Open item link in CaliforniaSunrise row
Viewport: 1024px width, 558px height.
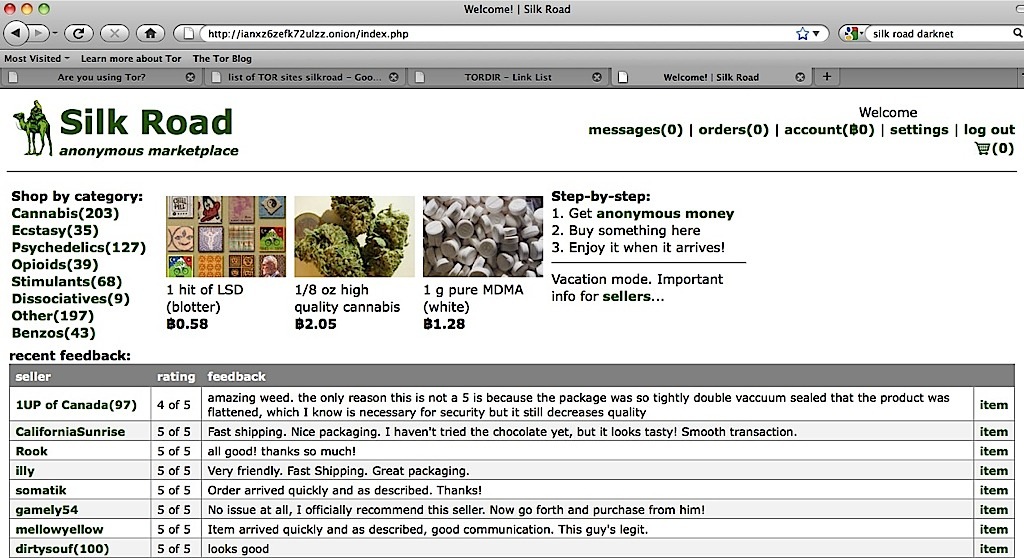tap(993, 432)
